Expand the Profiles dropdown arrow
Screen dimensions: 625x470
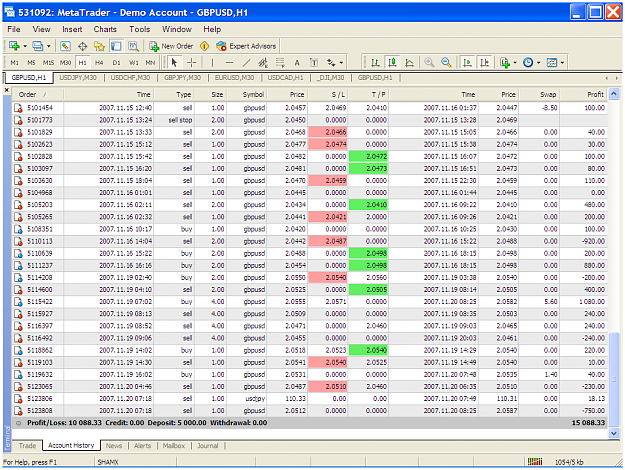[48, 46]
